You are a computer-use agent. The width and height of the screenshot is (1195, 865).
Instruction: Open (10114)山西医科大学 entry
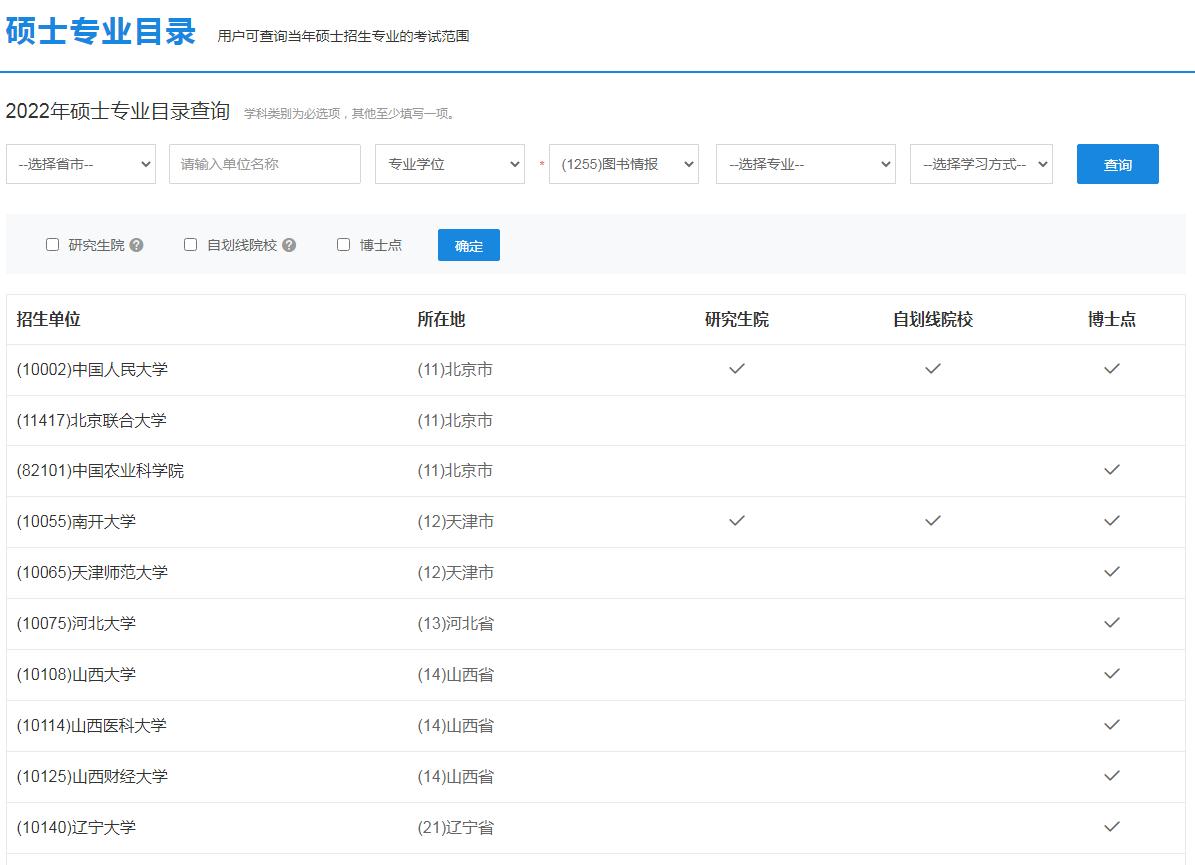(91, 726)
